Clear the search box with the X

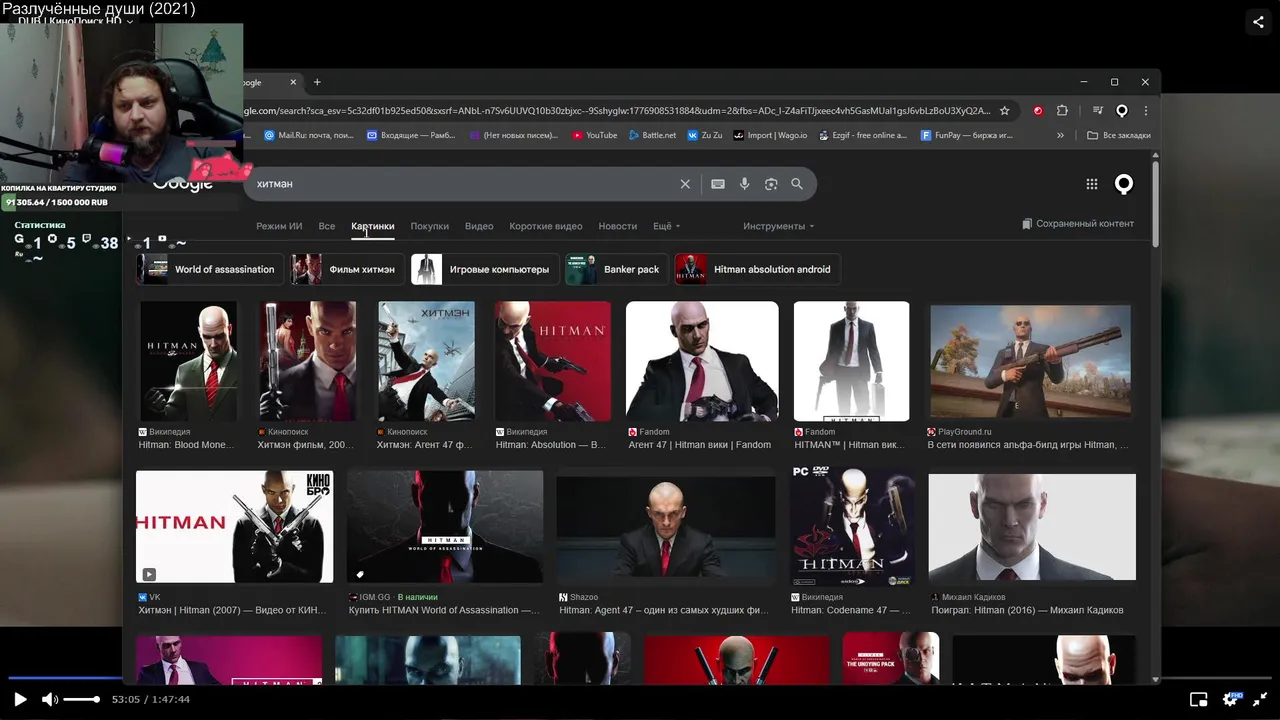pyautogui.click(x=685, y=184)
